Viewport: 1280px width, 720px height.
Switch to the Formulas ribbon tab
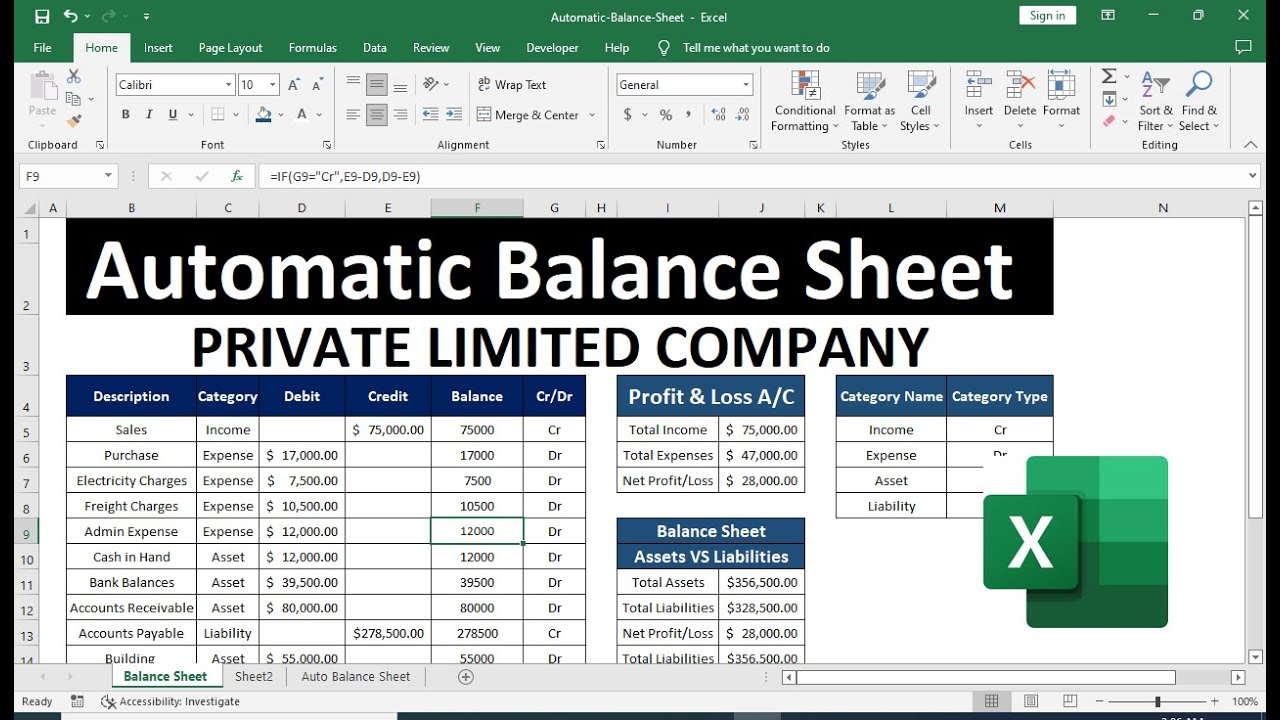click(x=312, y=47)
